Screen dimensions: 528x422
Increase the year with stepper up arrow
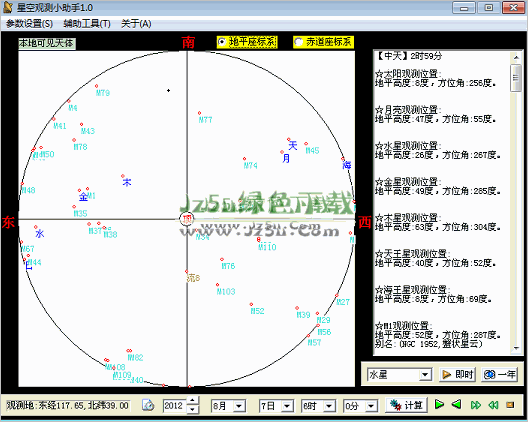pos(192,401)
